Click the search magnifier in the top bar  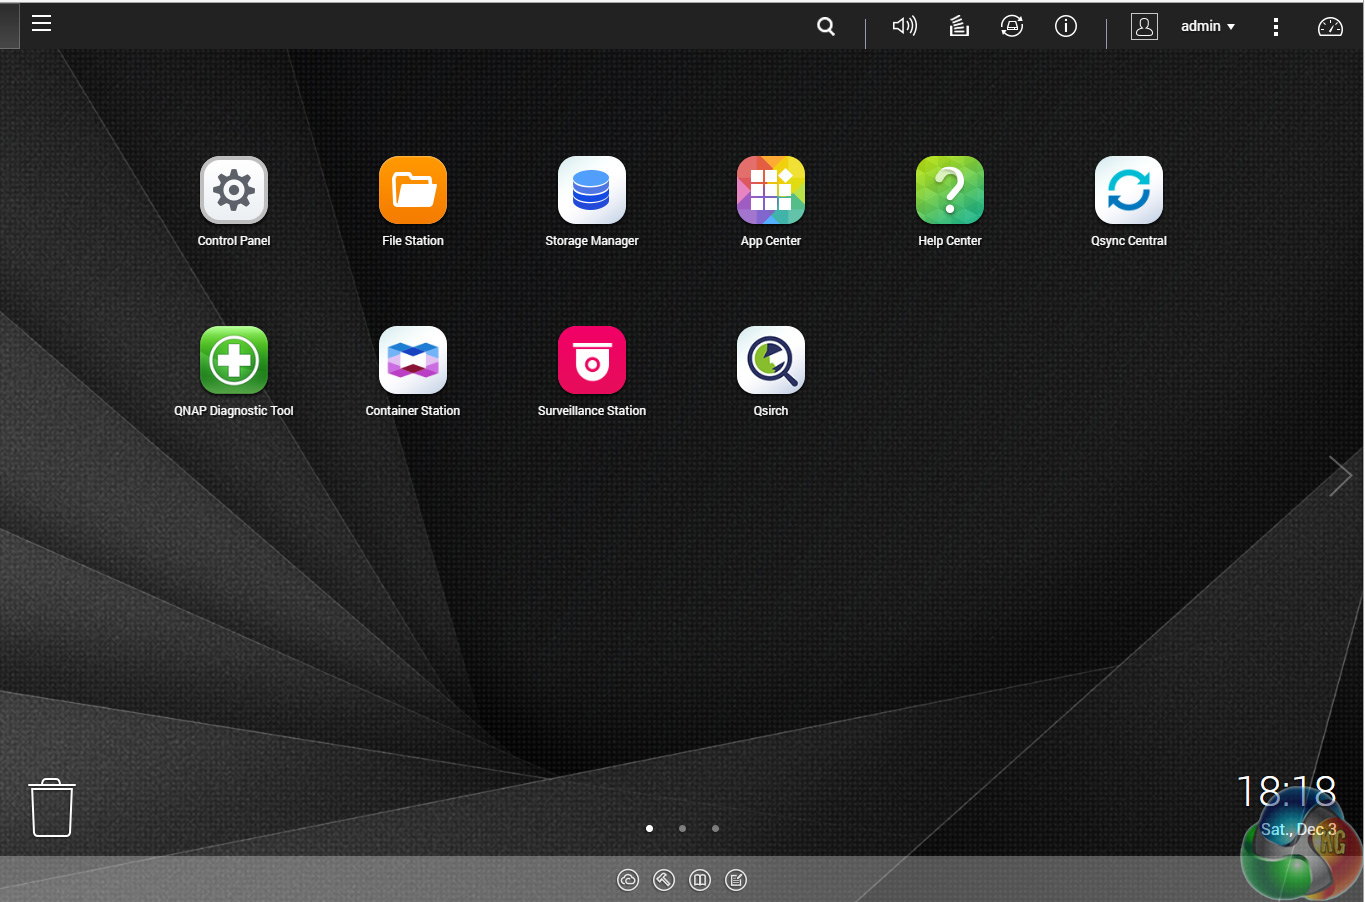click(x=826, y=26)
